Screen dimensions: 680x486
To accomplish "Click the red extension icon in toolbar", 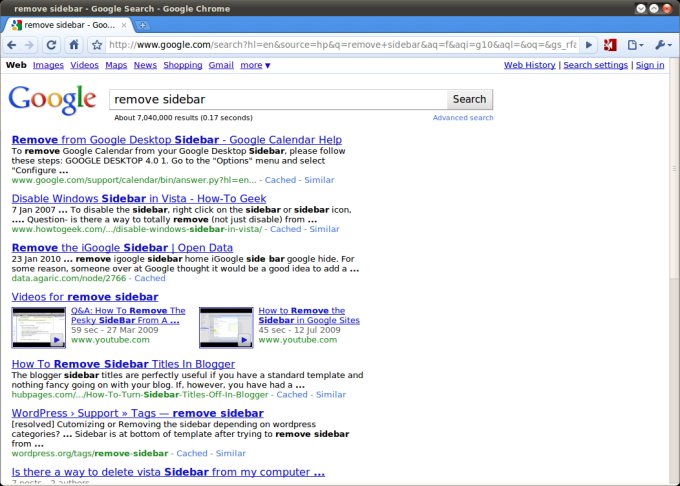I will pyautogui.click(x=610, y=45).
